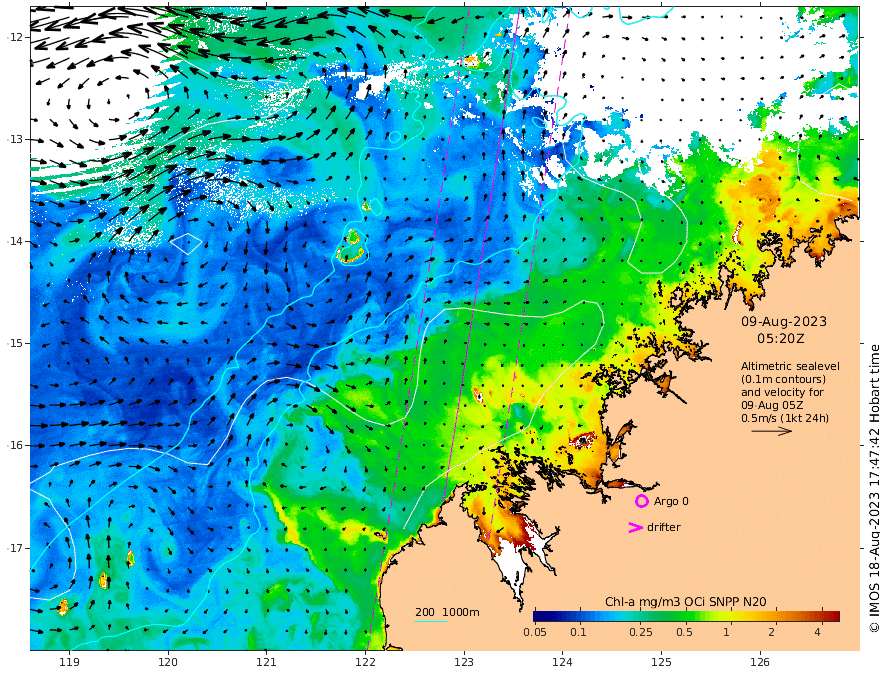Image resolution: width=880 pixels, height=680 pixels.
Task: Click the longitude axis label 125
Action: tap(662, 663)
